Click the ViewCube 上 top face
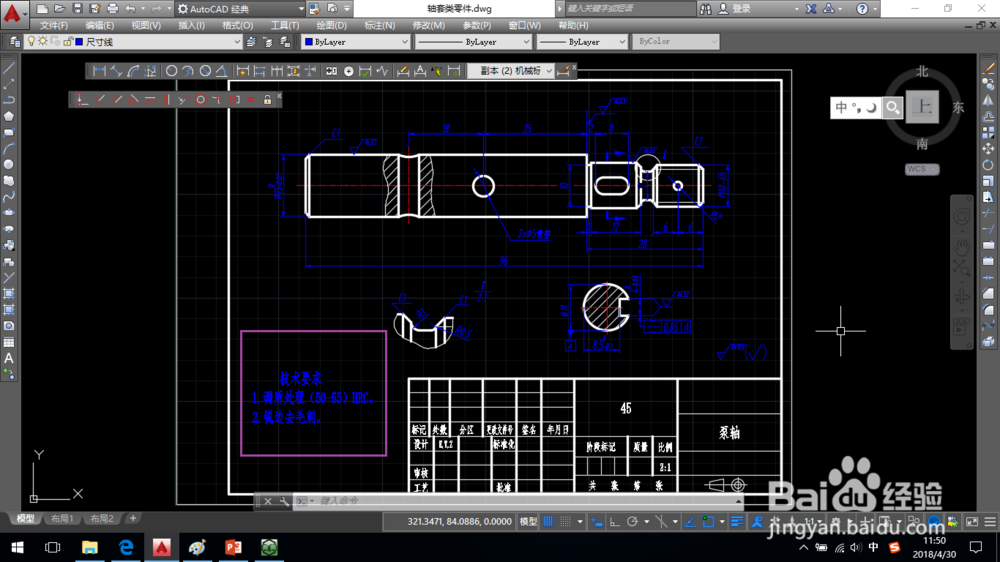1000x562 pixels. tap(922, 107)
